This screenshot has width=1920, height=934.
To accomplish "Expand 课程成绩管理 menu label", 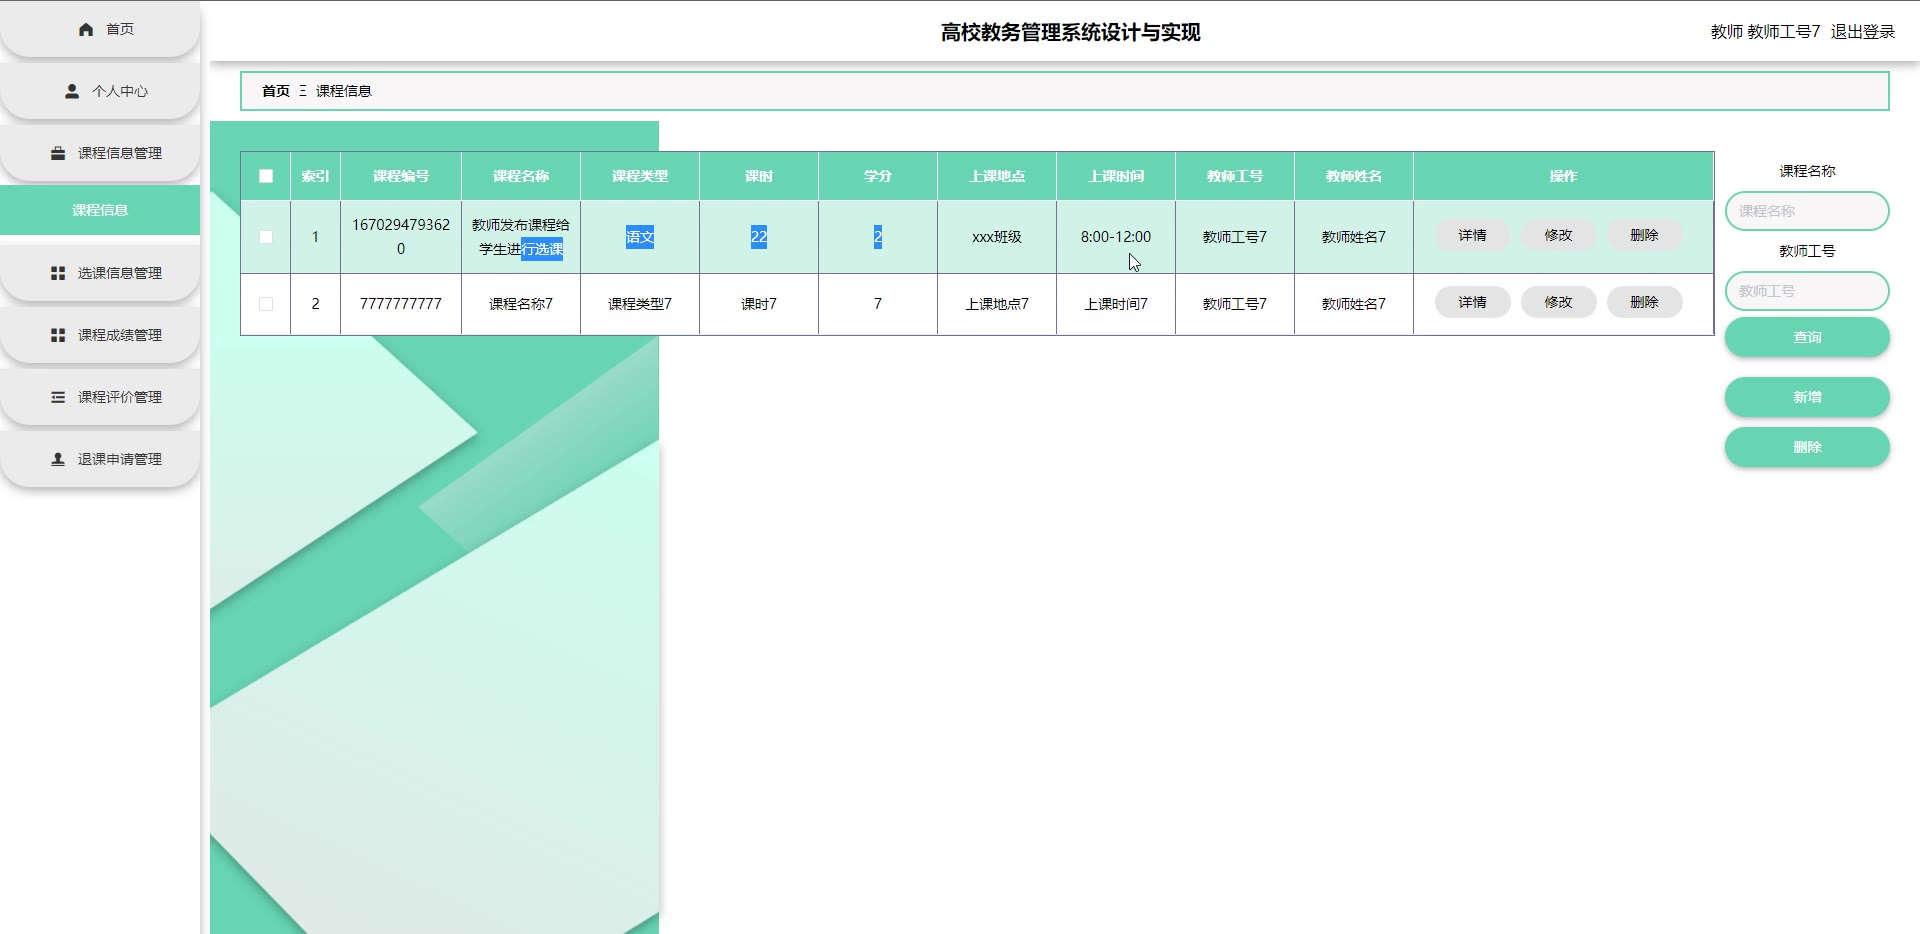I will (120, 335).
